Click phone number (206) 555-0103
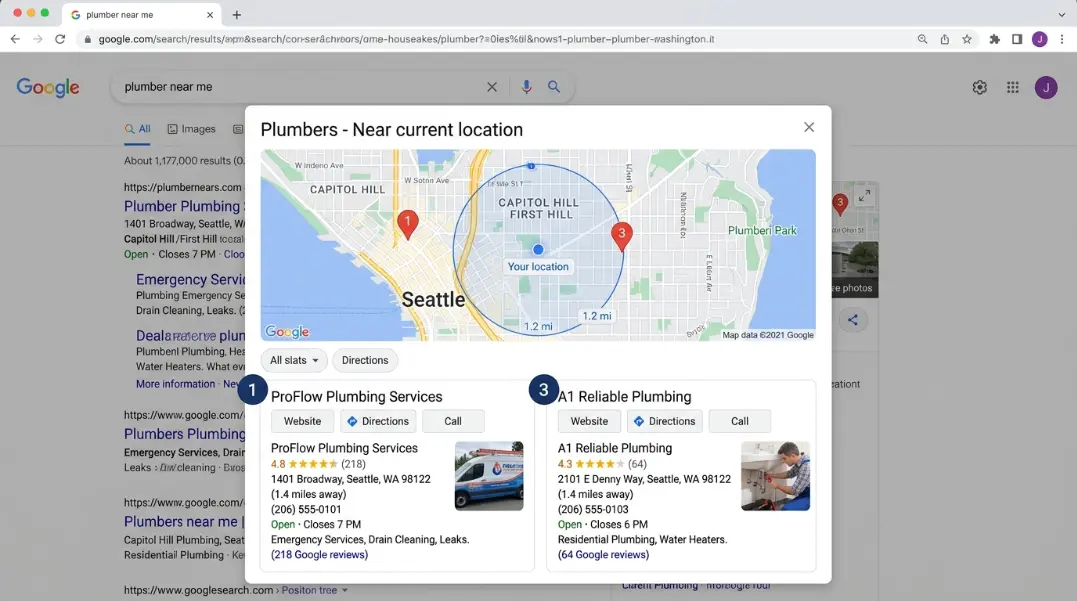Screen dimensions: 1077x601 coord(593,509)
